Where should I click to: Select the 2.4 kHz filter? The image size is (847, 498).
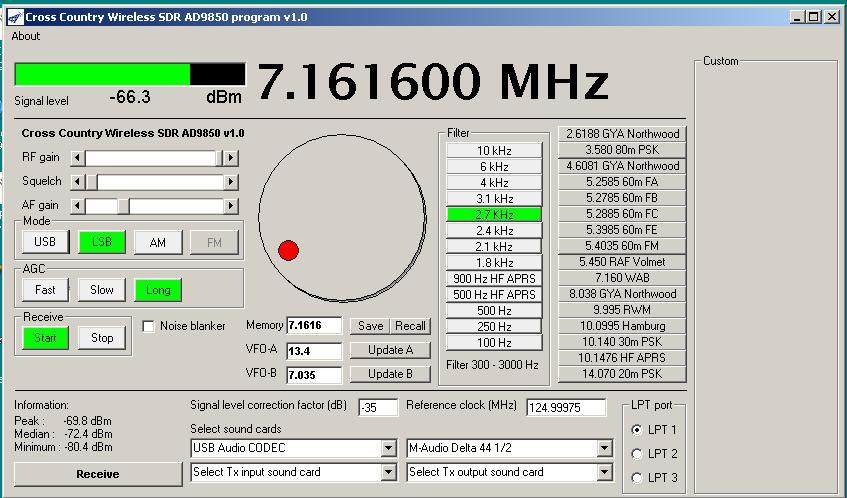coord(494,230)
